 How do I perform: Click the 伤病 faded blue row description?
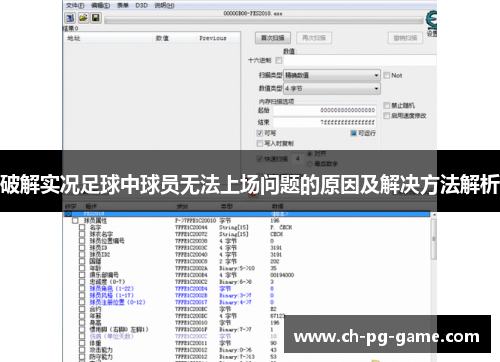112,336
